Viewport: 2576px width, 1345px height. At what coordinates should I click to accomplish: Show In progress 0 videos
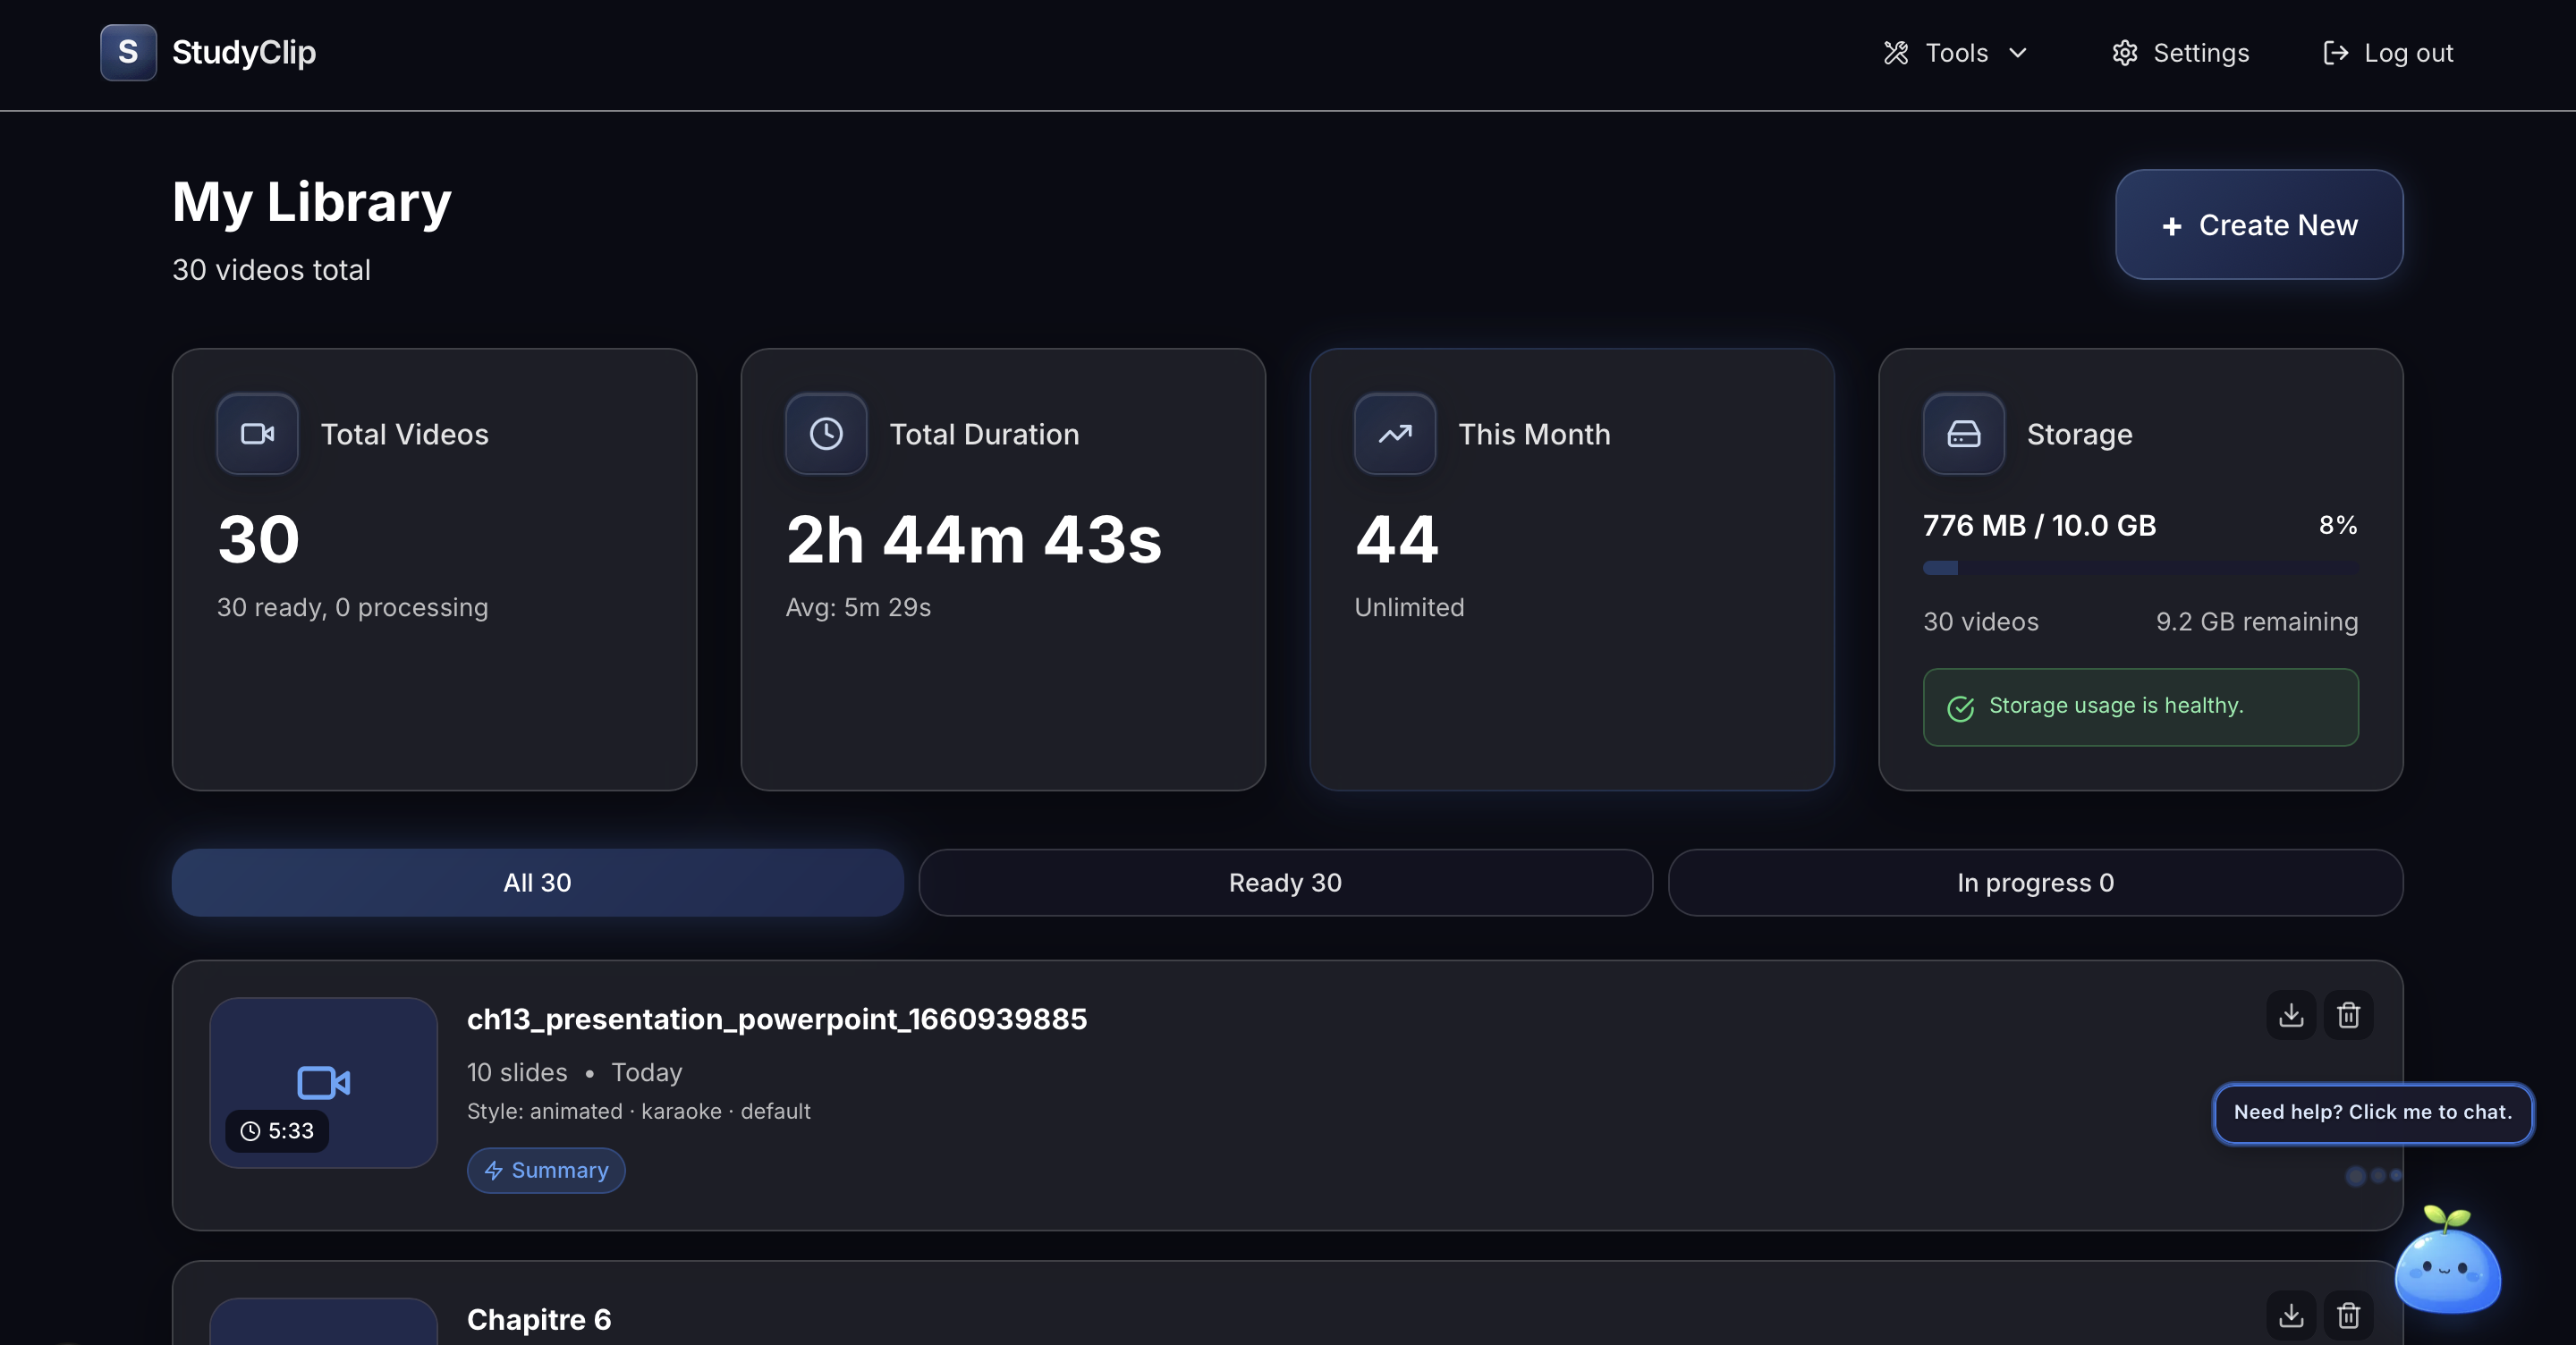pyautogui.click(x=2035, y=882)
